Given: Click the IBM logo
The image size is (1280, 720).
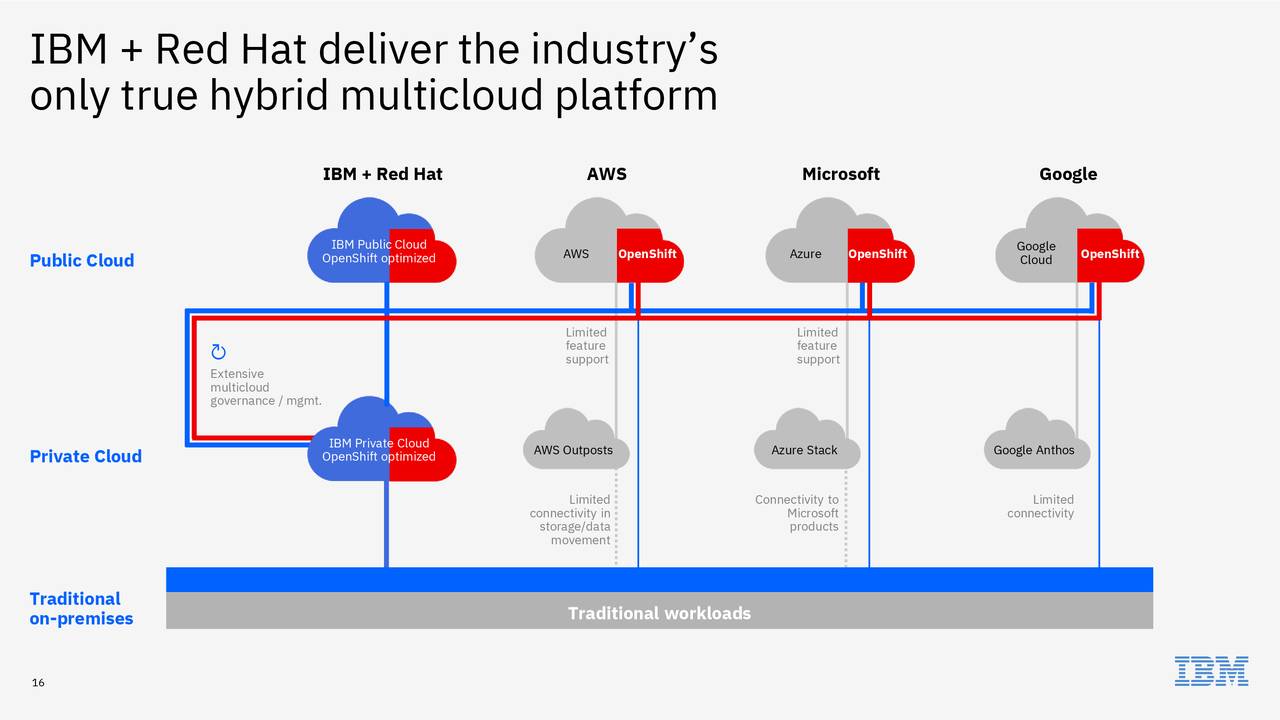Looking at the screenshot, I should (x=1211, y=671).
